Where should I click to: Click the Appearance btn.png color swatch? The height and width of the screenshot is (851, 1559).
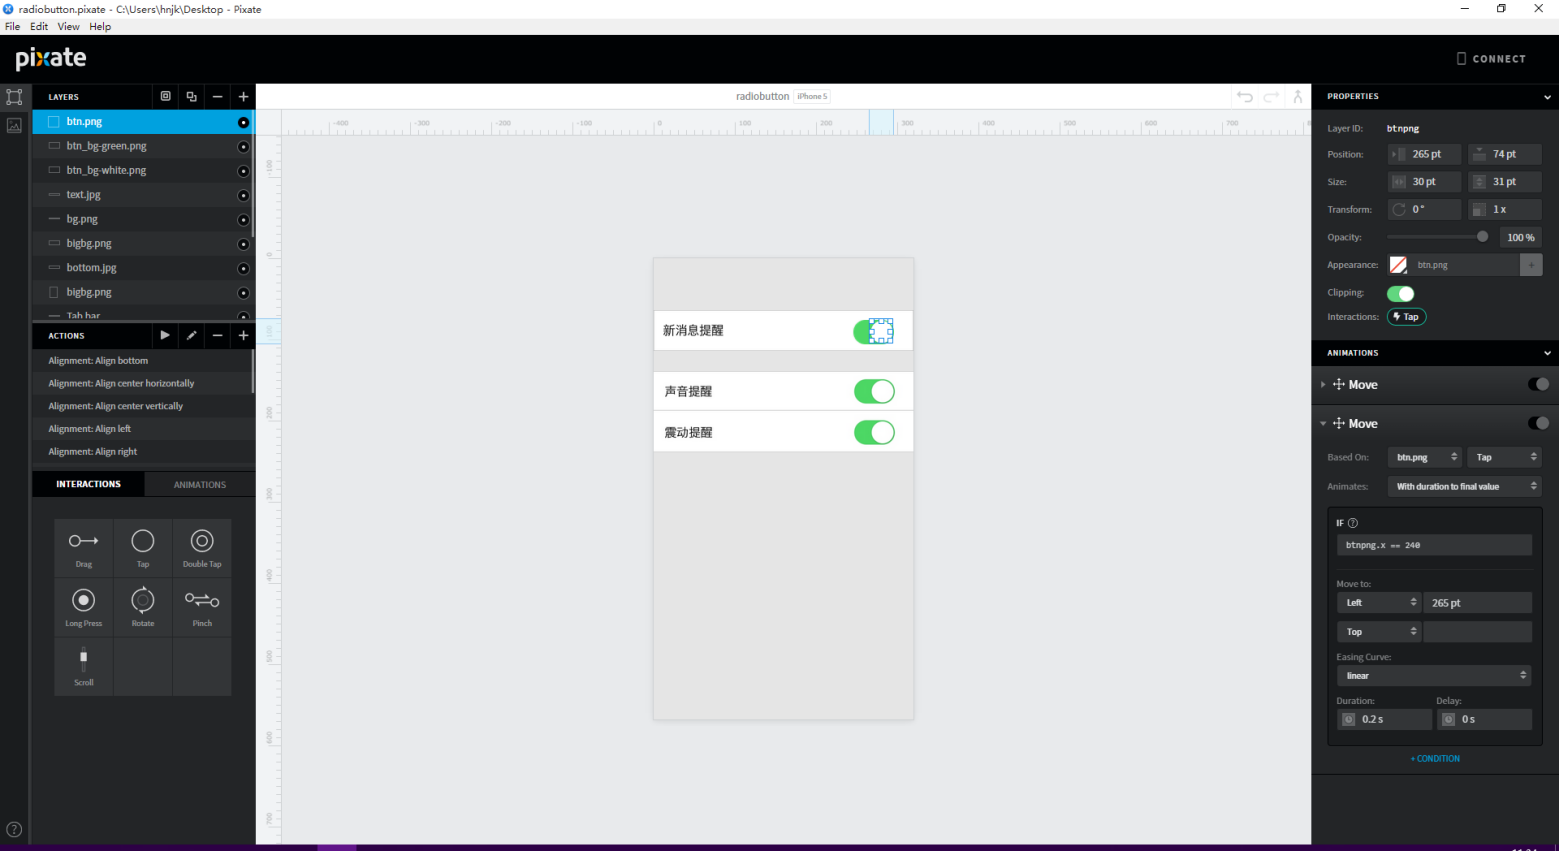1398,265
